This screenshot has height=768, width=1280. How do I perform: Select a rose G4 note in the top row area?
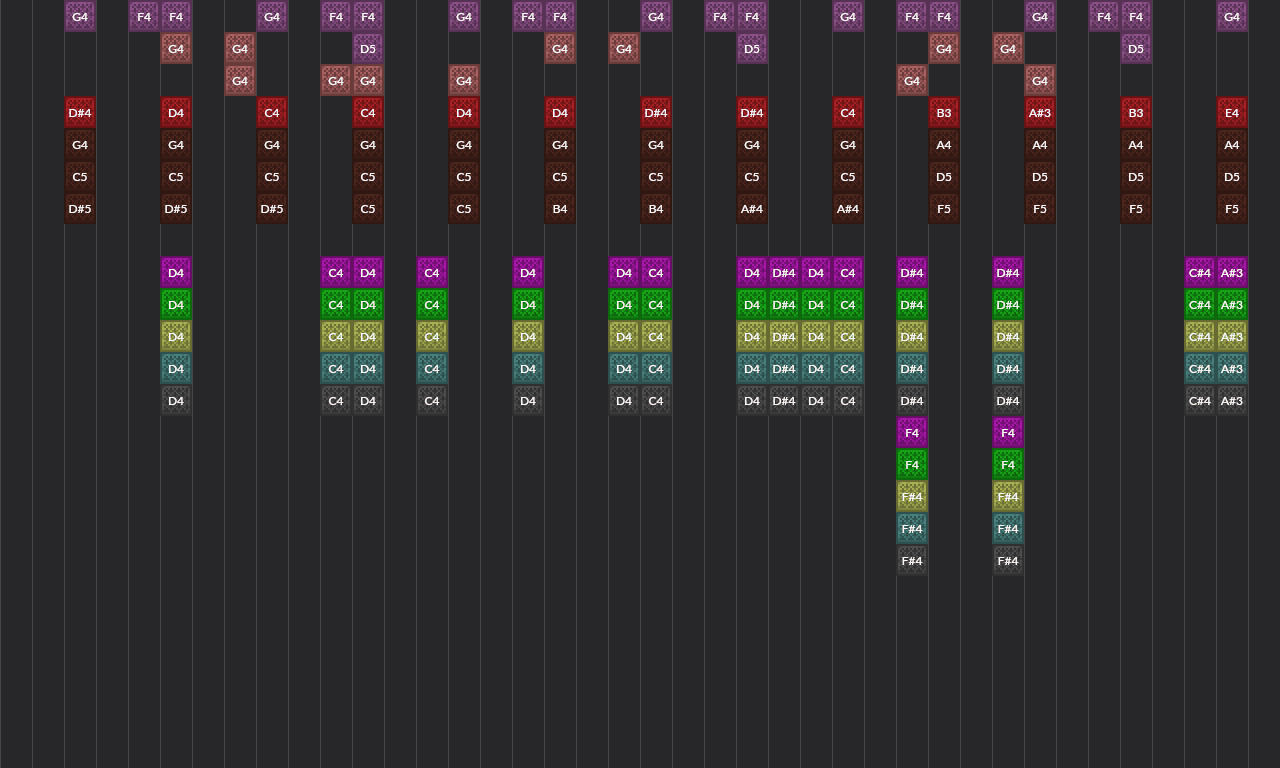[x=560, y=48]
